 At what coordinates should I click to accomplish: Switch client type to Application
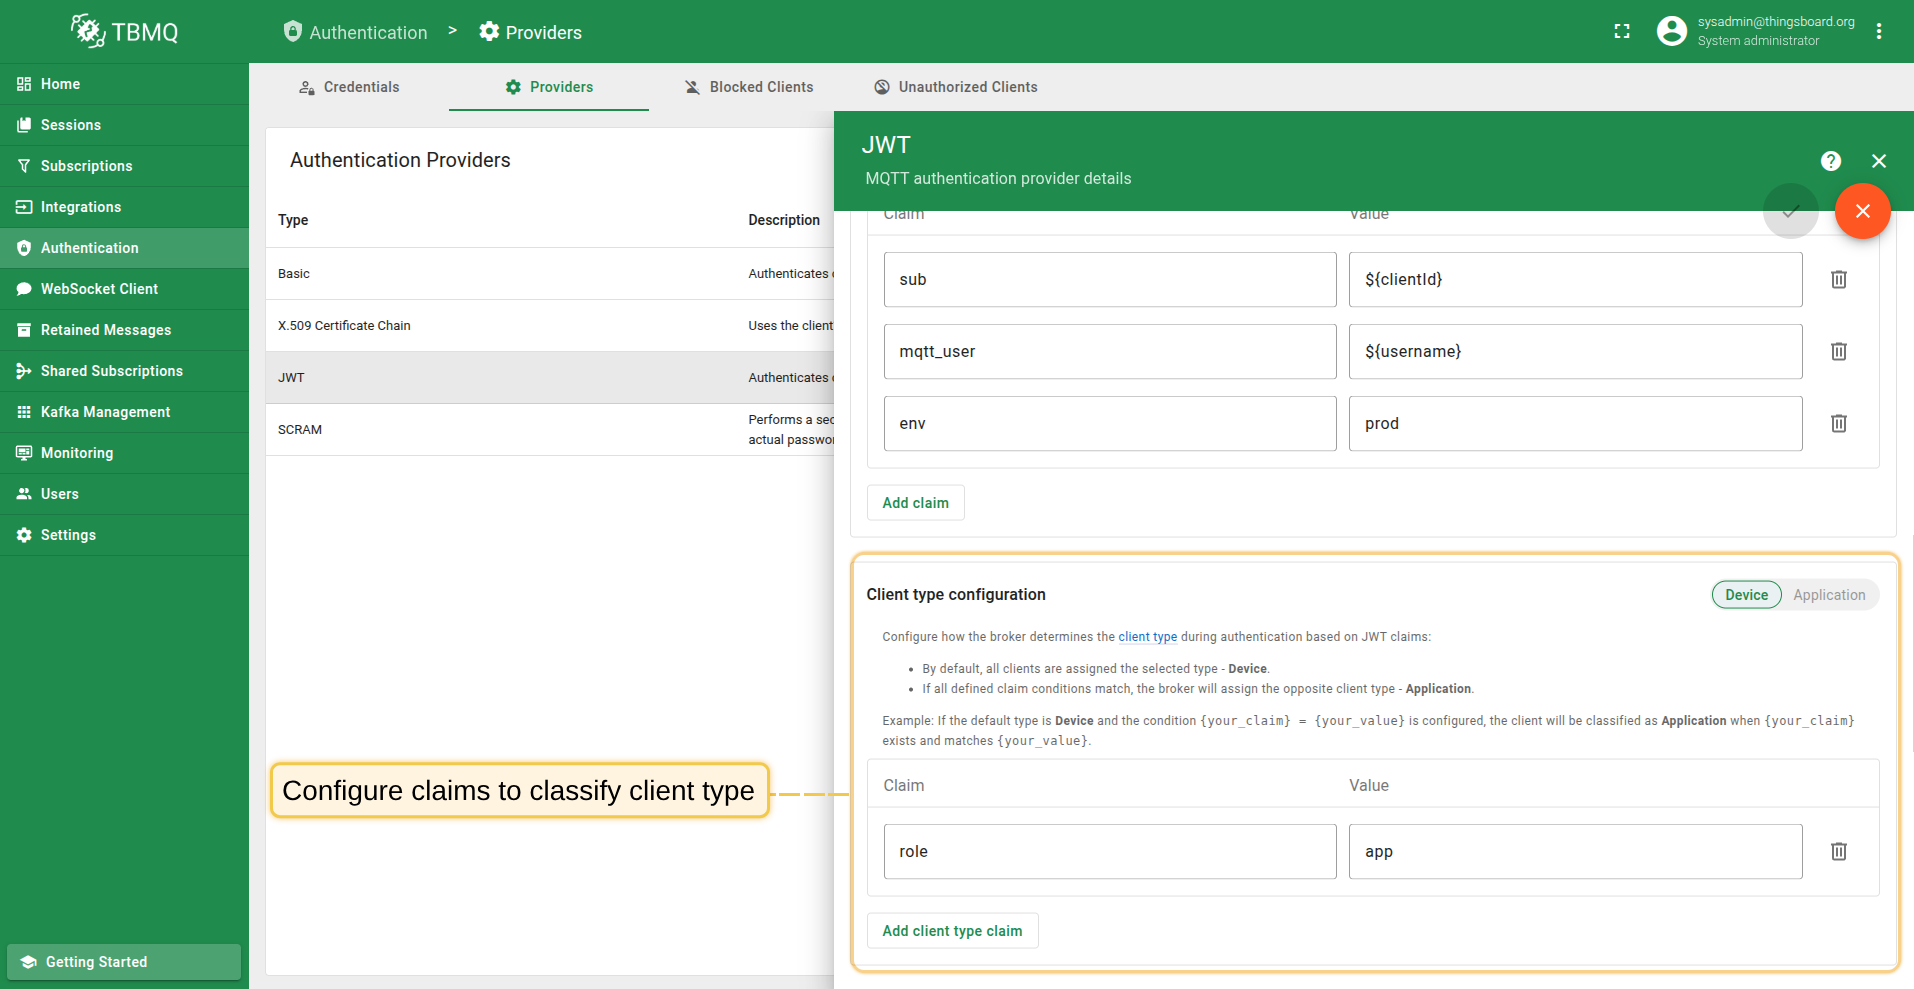(x=1828, y=595)
